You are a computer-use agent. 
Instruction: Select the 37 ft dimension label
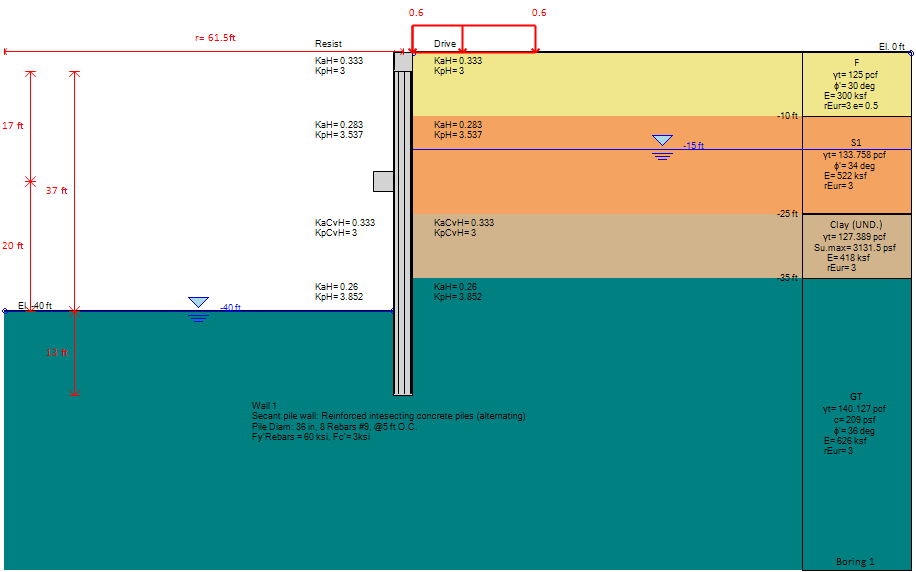click(x=57, y=190)
